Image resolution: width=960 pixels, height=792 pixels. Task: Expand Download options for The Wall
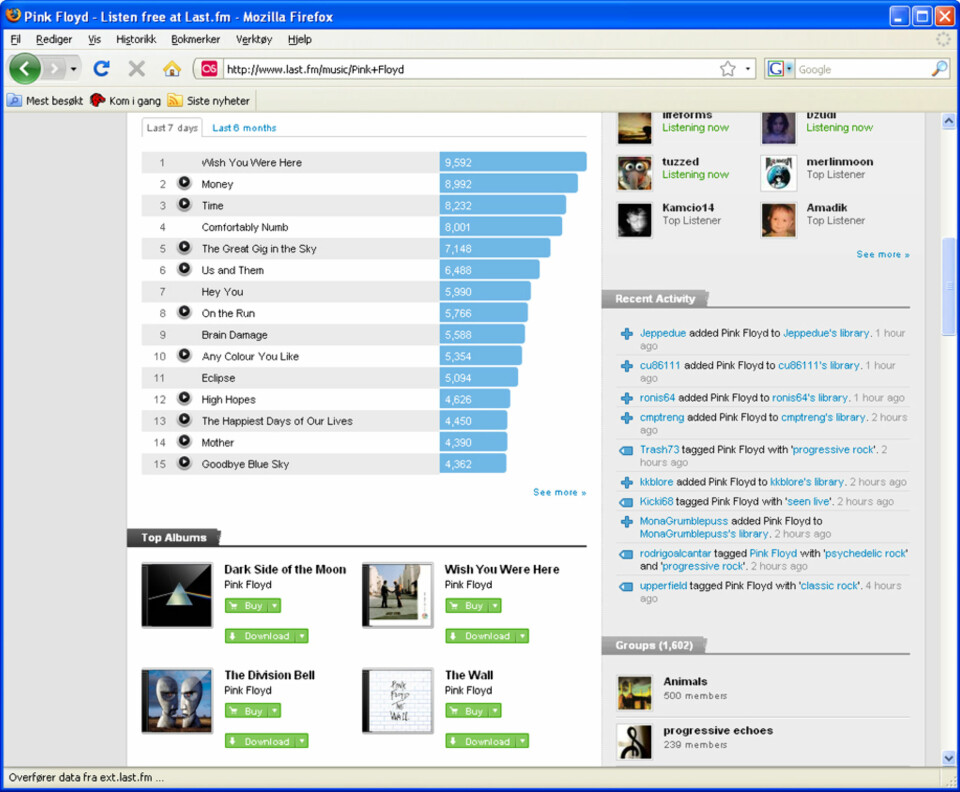(522, 741)
